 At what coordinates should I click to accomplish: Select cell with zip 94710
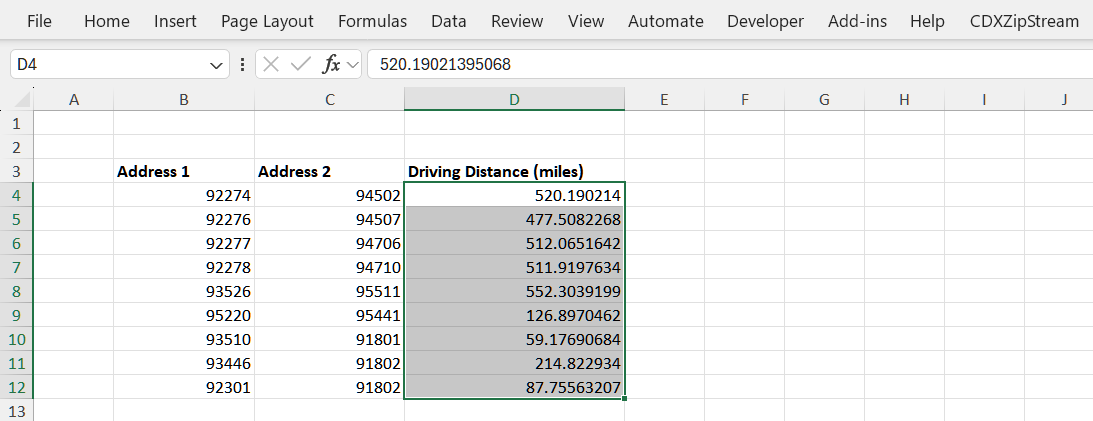(330, 267)
